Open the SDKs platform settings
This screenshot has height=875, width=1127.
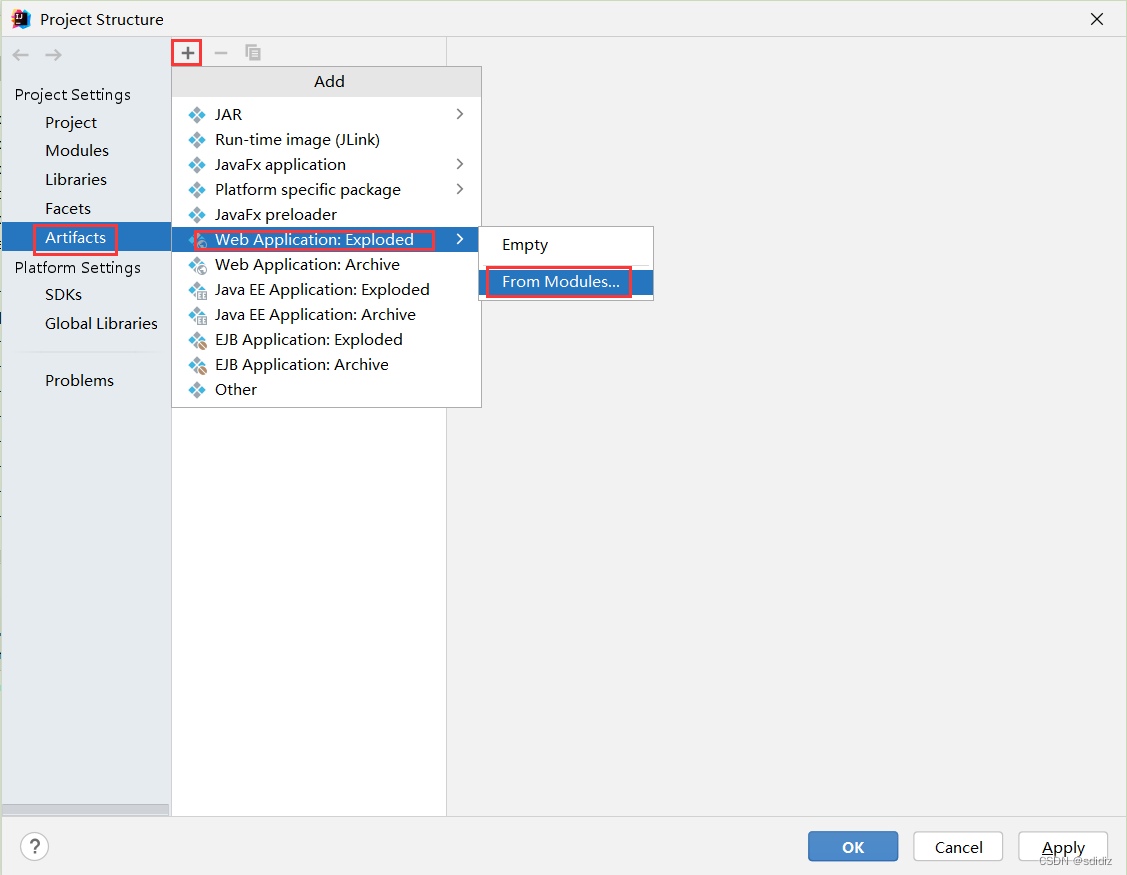click(63, 295)
